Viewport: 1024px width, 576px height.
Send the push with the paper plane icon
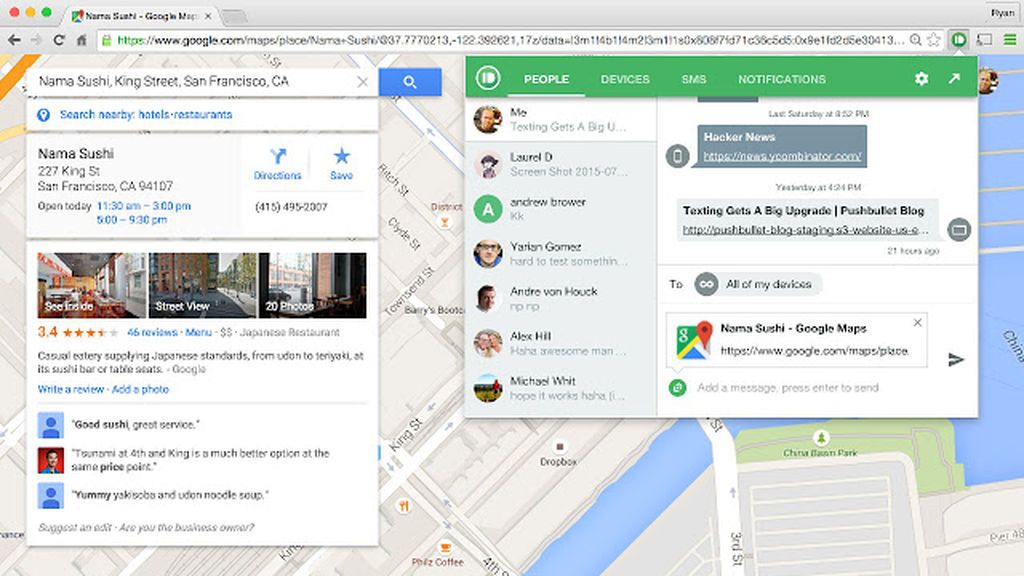coord(955,359)
